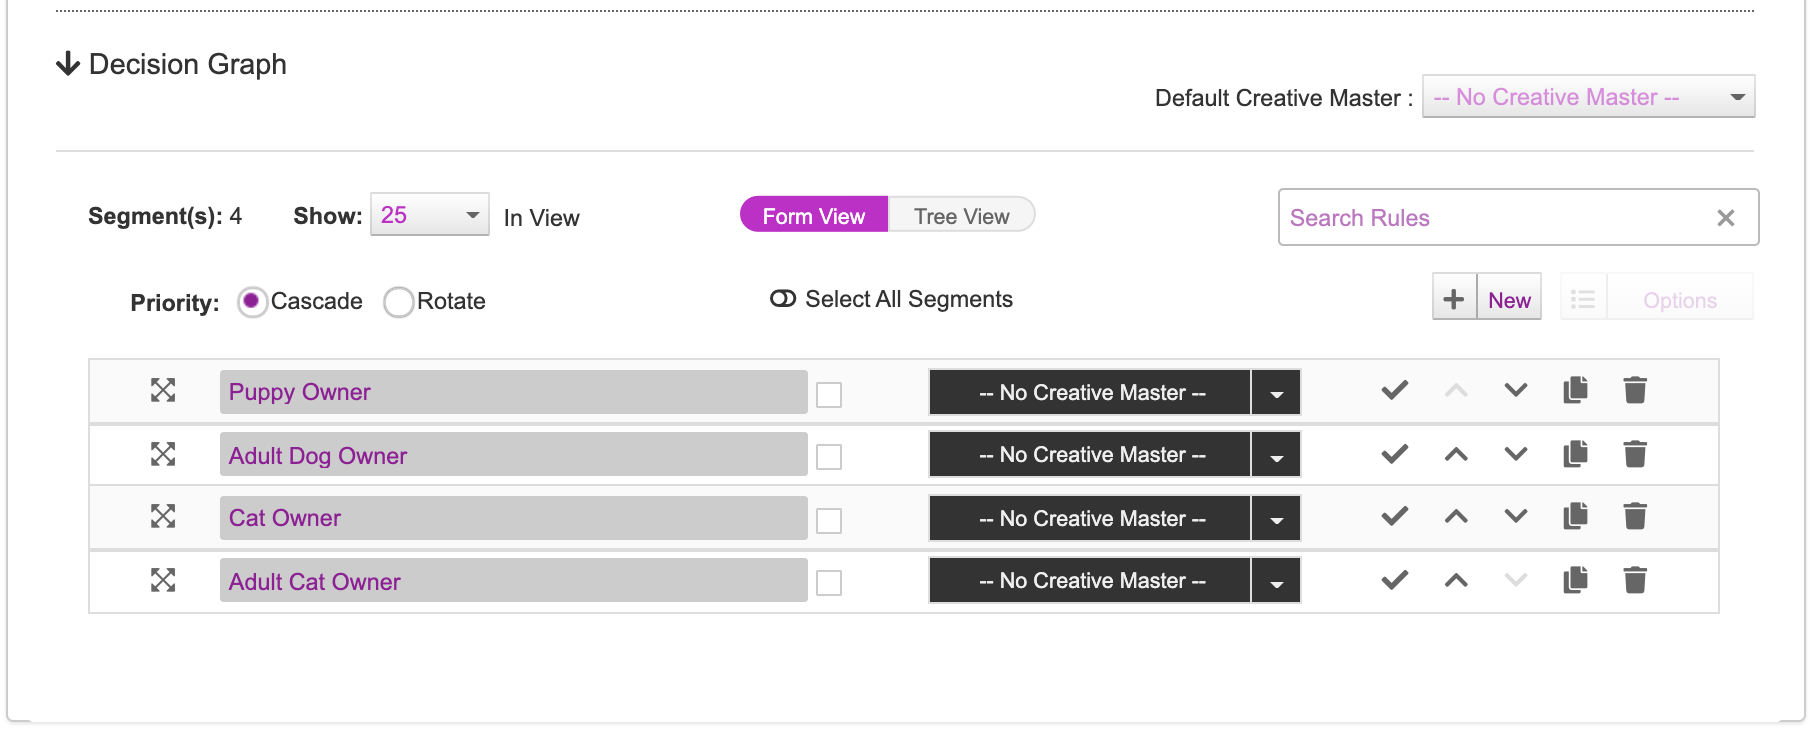Select the Cascade priority option
This screenshot has height=732, width=1816.
pos(252,302)
